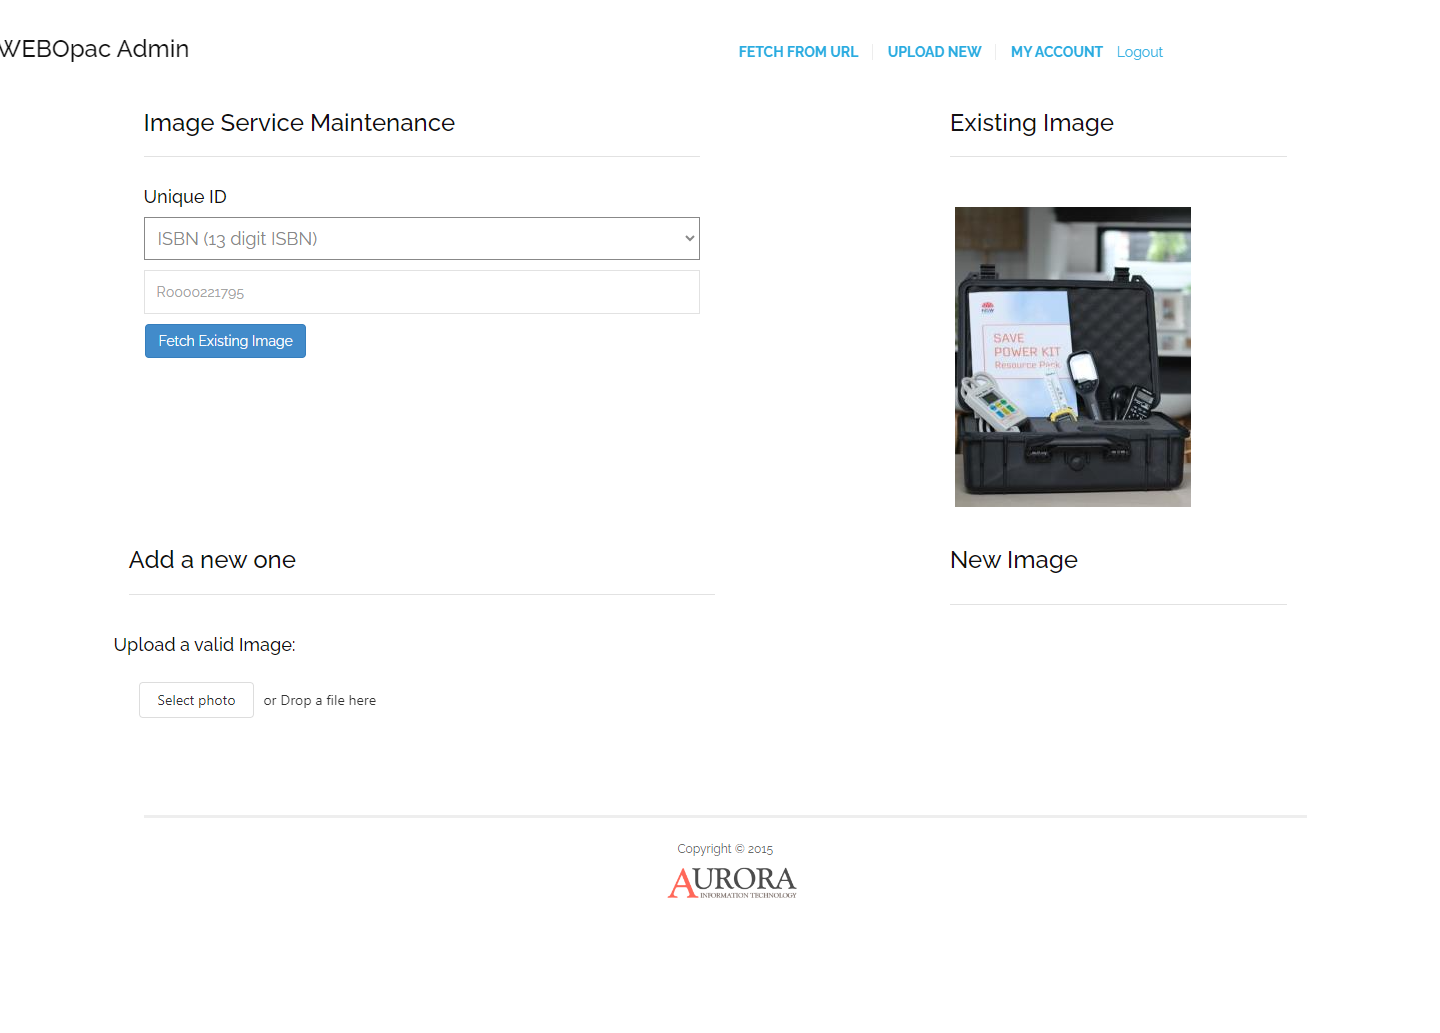Click the Aurora Information Technology logo
Screen dimensions: 1440x1033
732,882
